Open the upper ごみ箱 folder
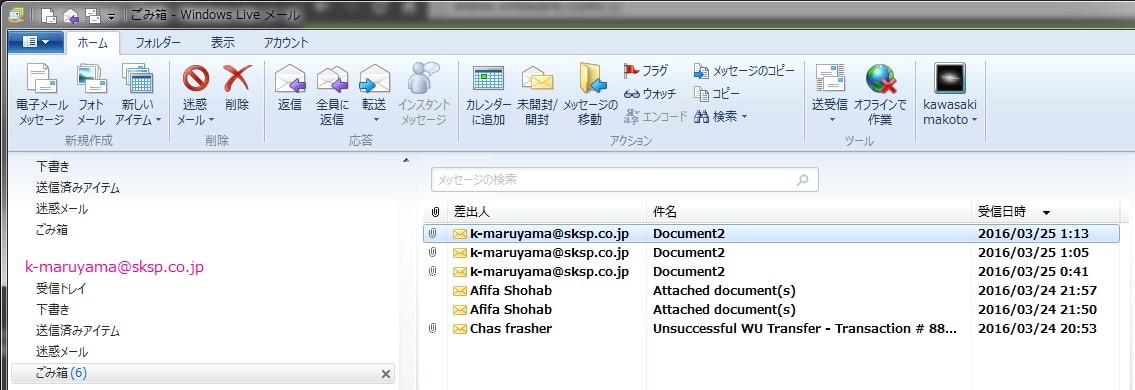The height and width of the screenshot is (390, 1135). [x=52, y=230]
